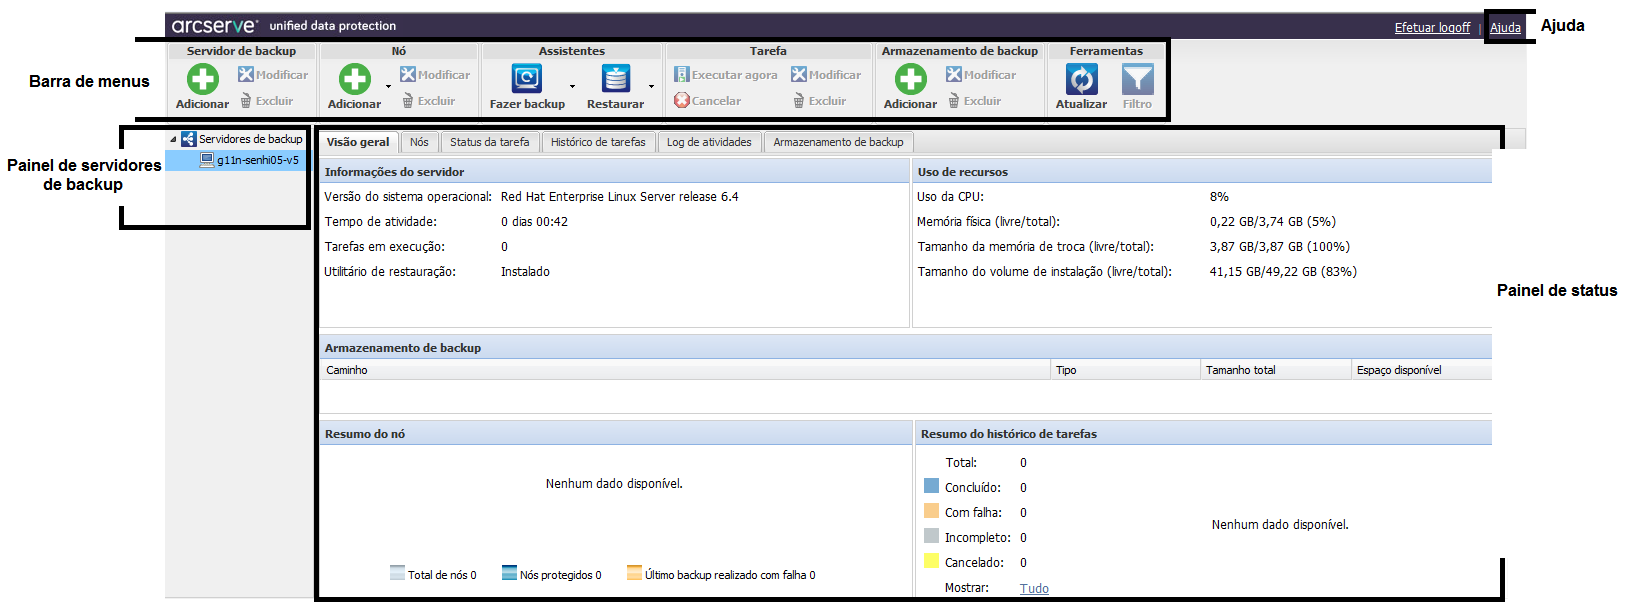The image size is (1630, 610).
Task: Switch to the Histórico de tarefas tab
Action: (598, 142)
